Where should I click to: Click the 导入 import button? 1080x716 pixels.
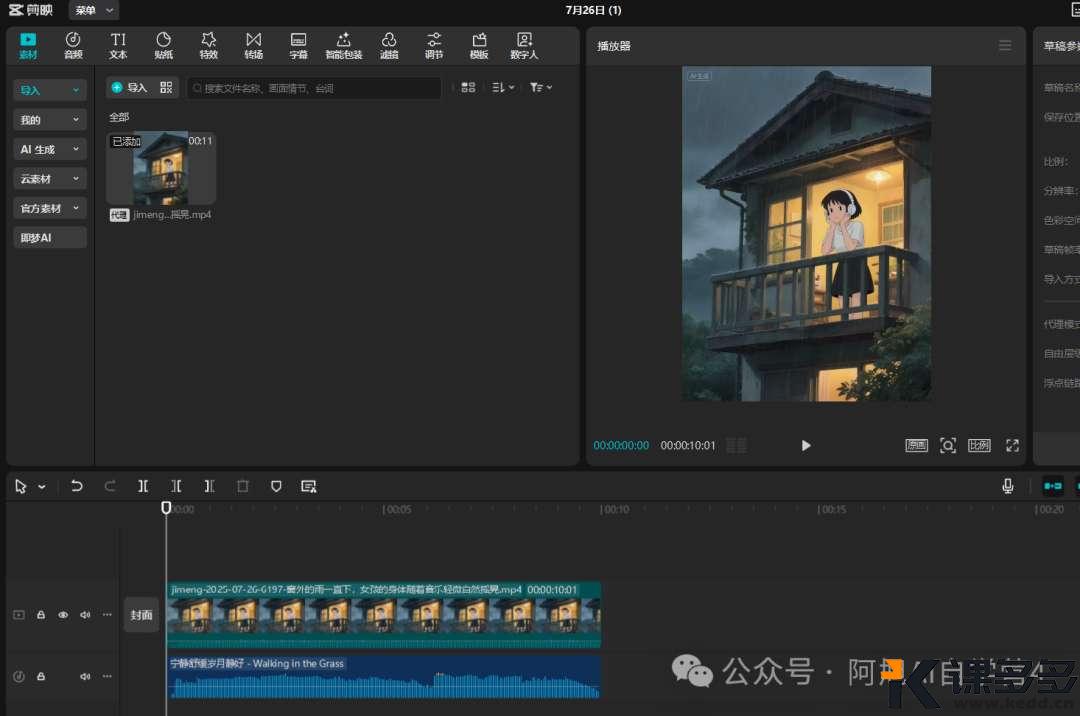(129, 87)
